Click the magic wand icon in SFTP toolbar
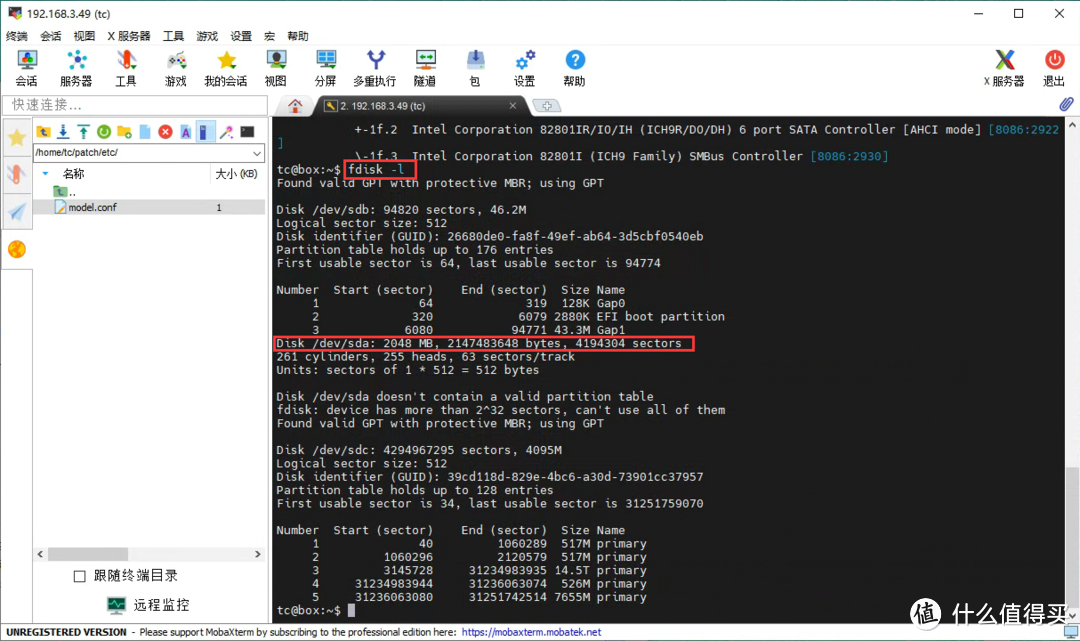1080x641 pixels. 226,132
